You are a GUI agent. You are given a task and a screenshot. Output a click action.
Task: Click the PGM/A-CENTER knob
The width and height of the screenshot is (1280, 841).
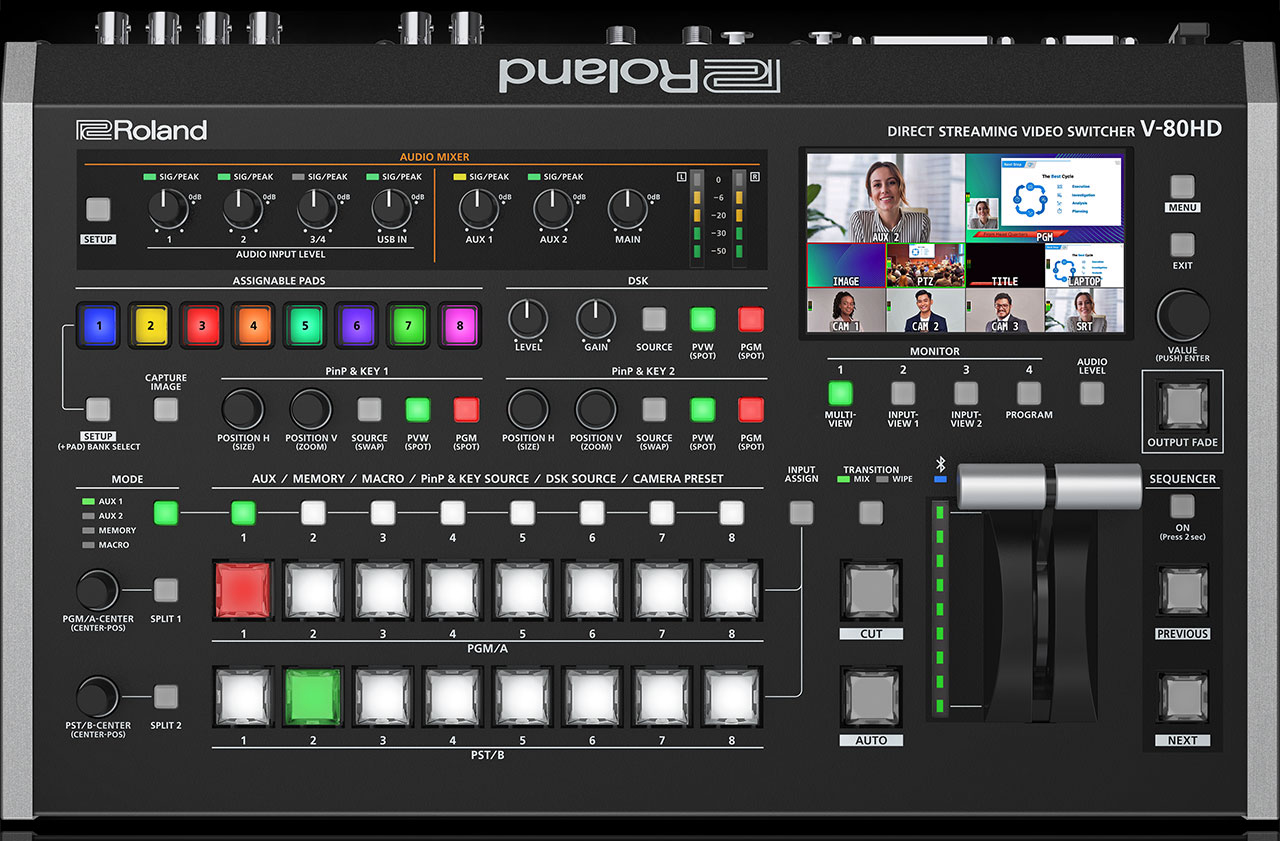coord(98,590)
